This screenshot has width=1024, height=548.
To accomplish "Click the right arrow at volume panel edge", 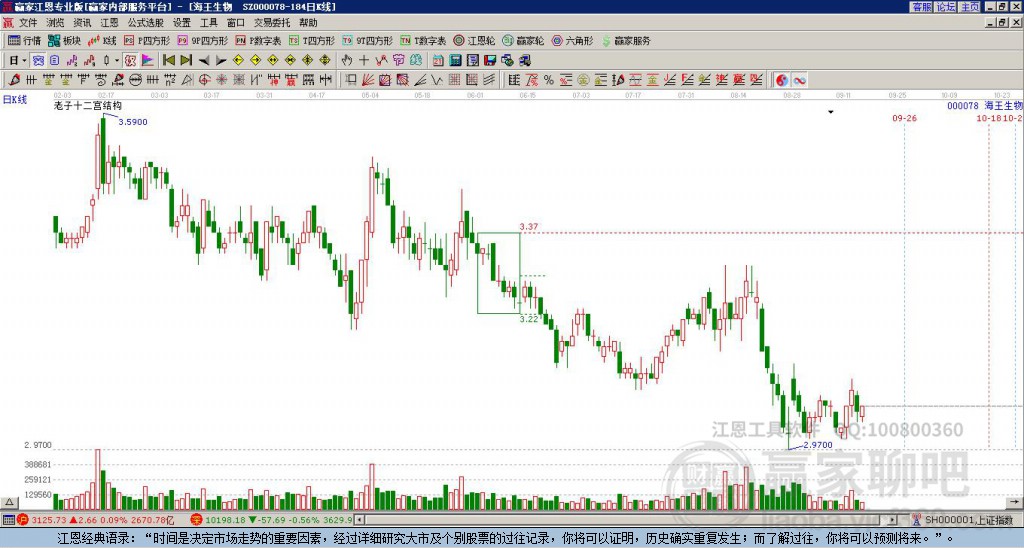I will pos(1015,502).
